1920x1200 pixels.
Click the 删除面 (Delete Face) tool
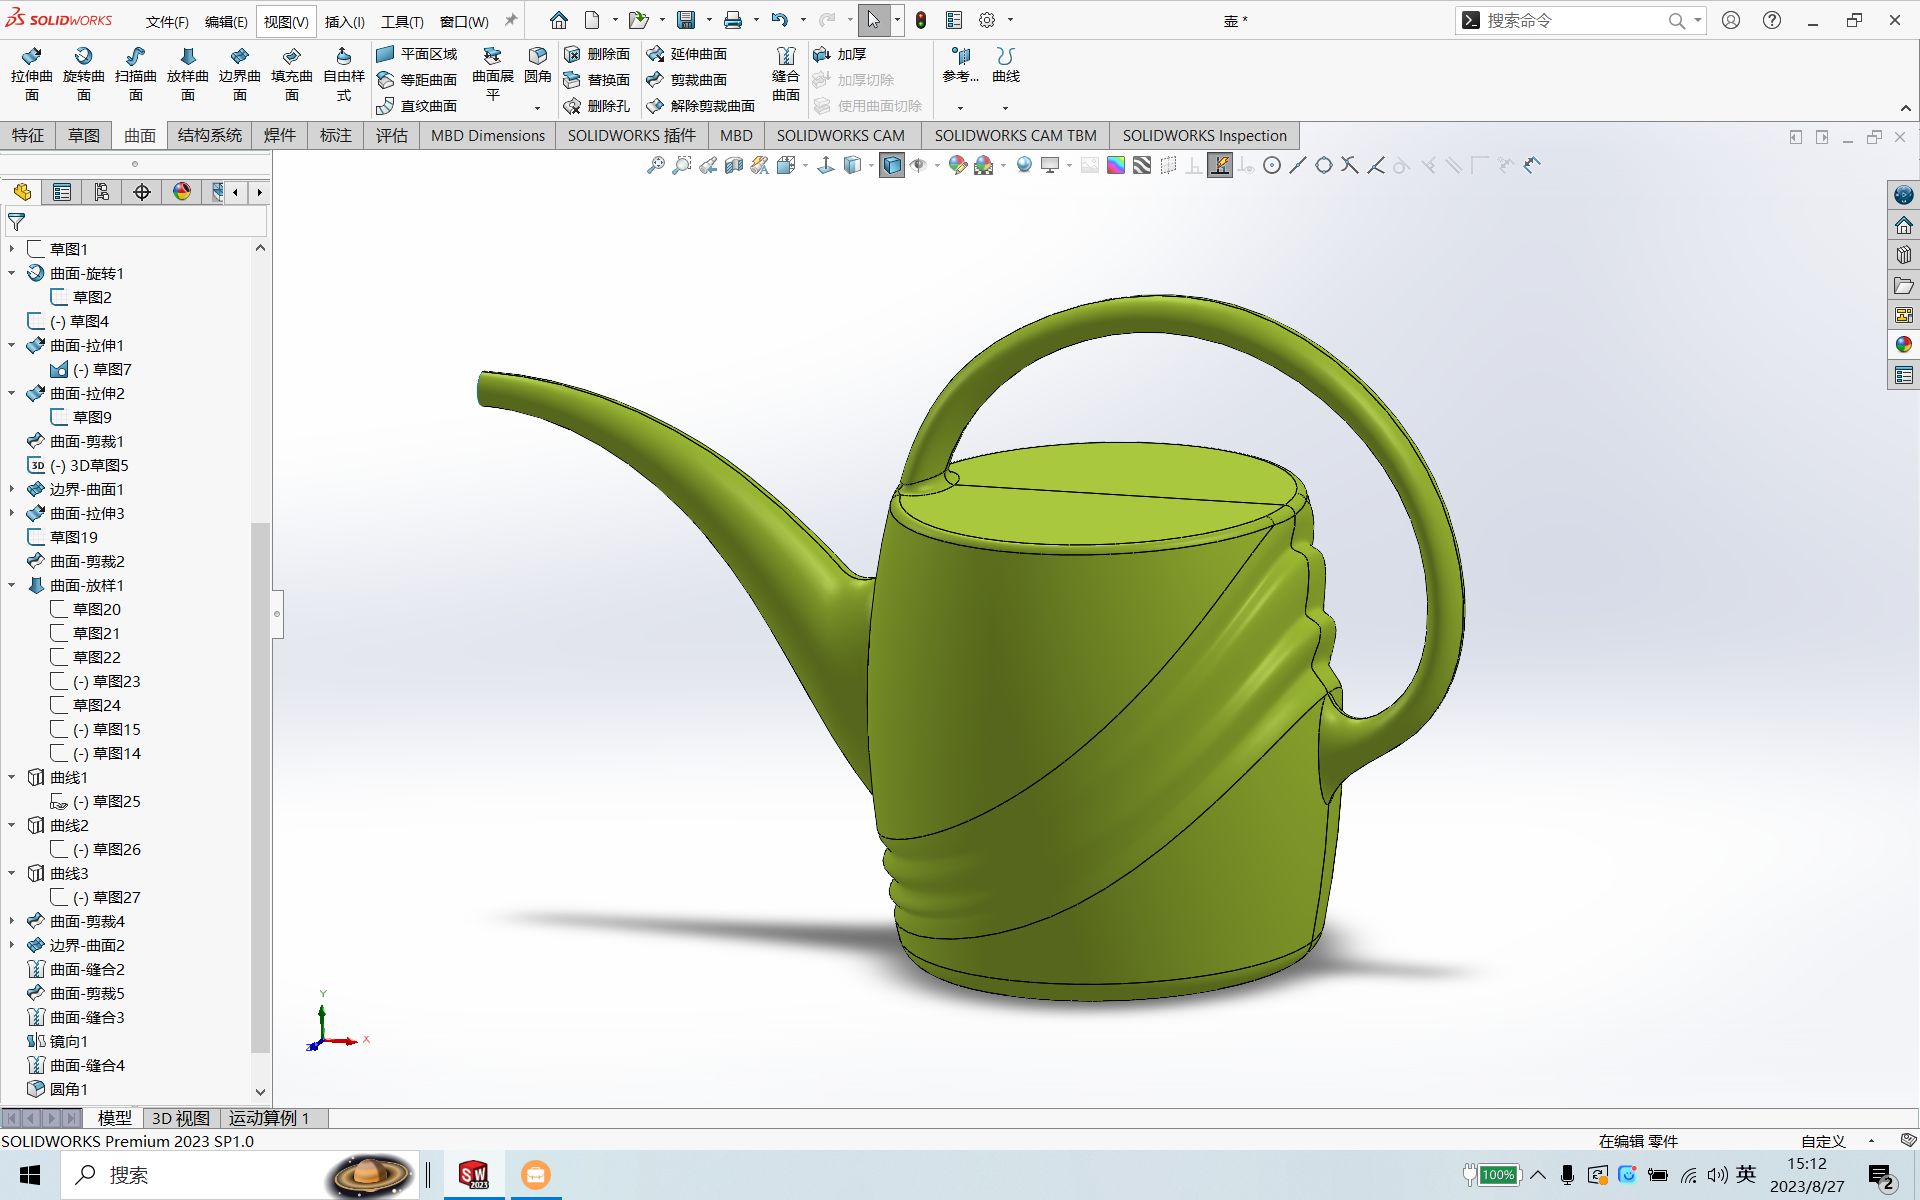(x=597, y=54)
